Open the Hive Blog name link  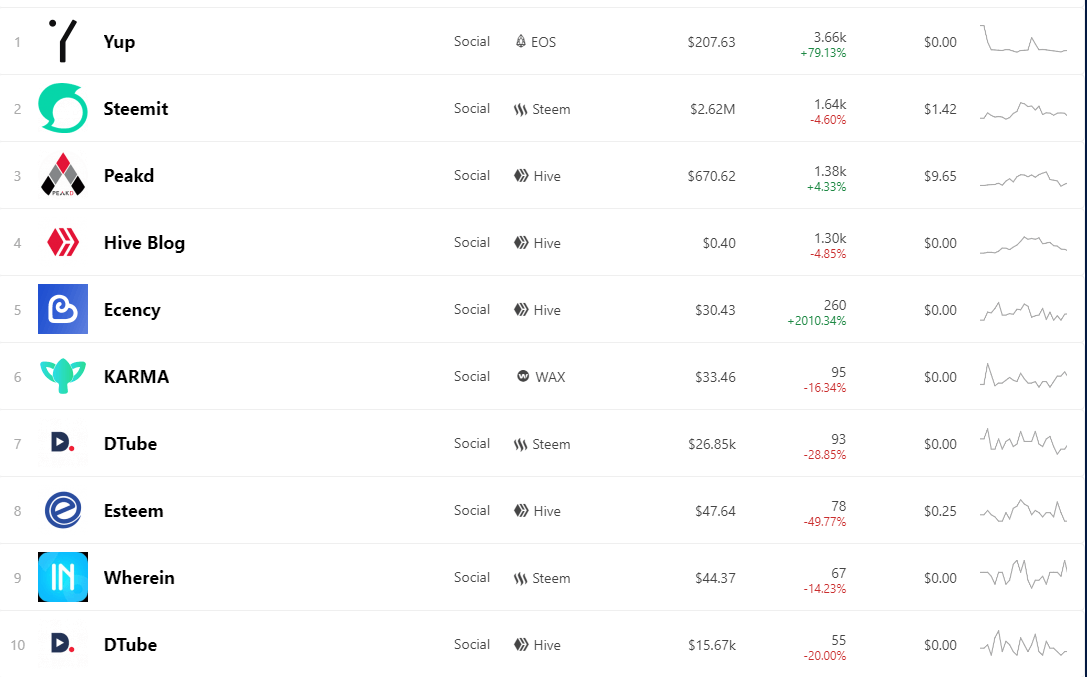click(x=144, y=243)
